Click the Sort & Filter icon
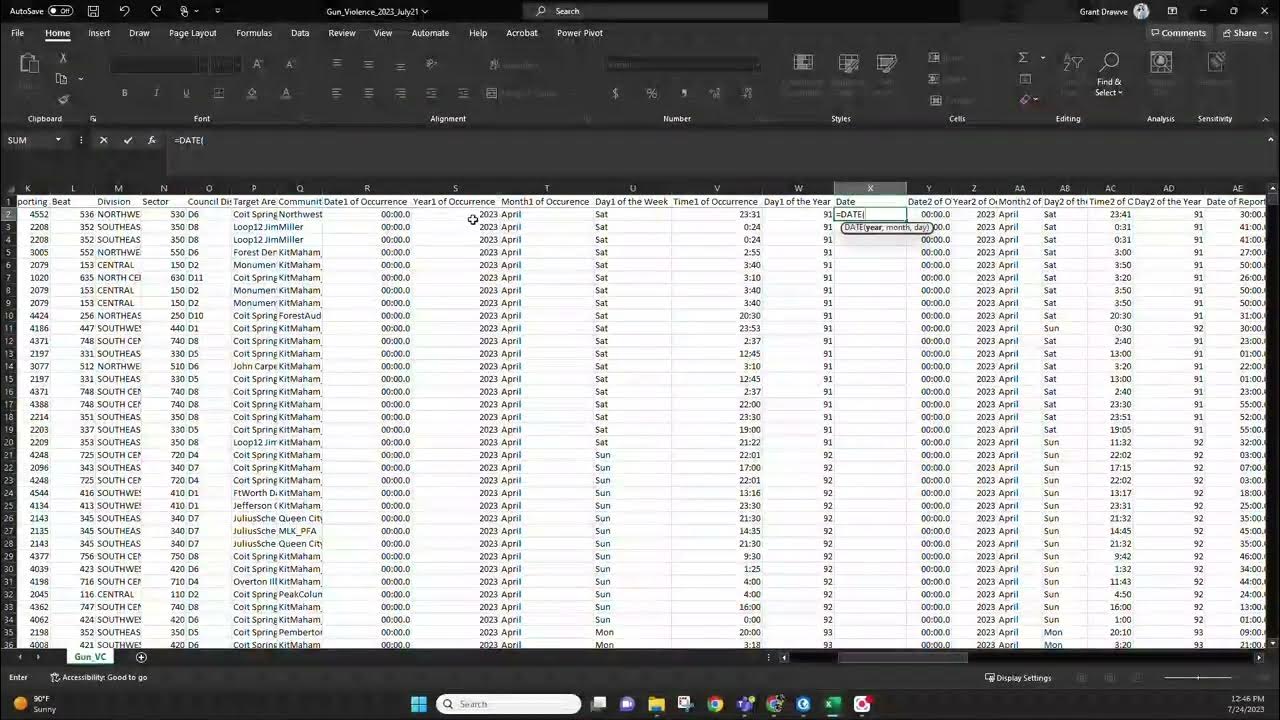Viewport: 1280px width, 720px height. tap(1073, 64)
